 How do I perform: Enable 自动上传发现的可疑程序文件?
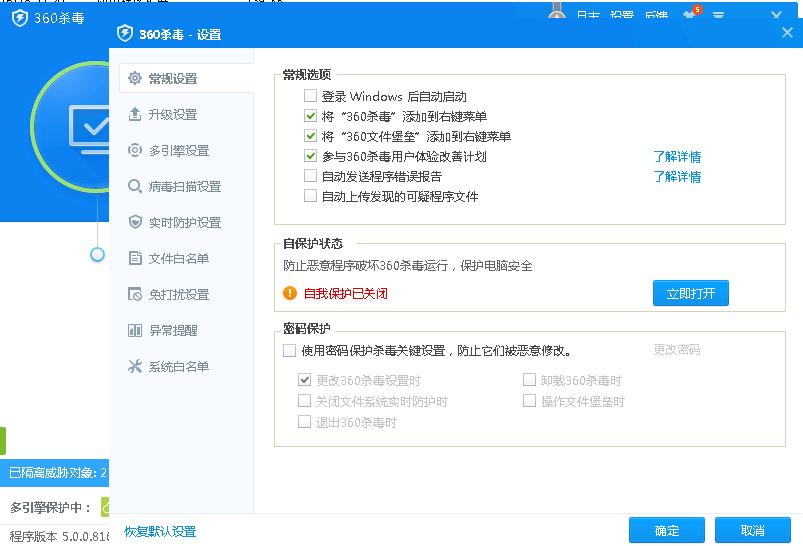pyautogui.click(x=310, y=196)
